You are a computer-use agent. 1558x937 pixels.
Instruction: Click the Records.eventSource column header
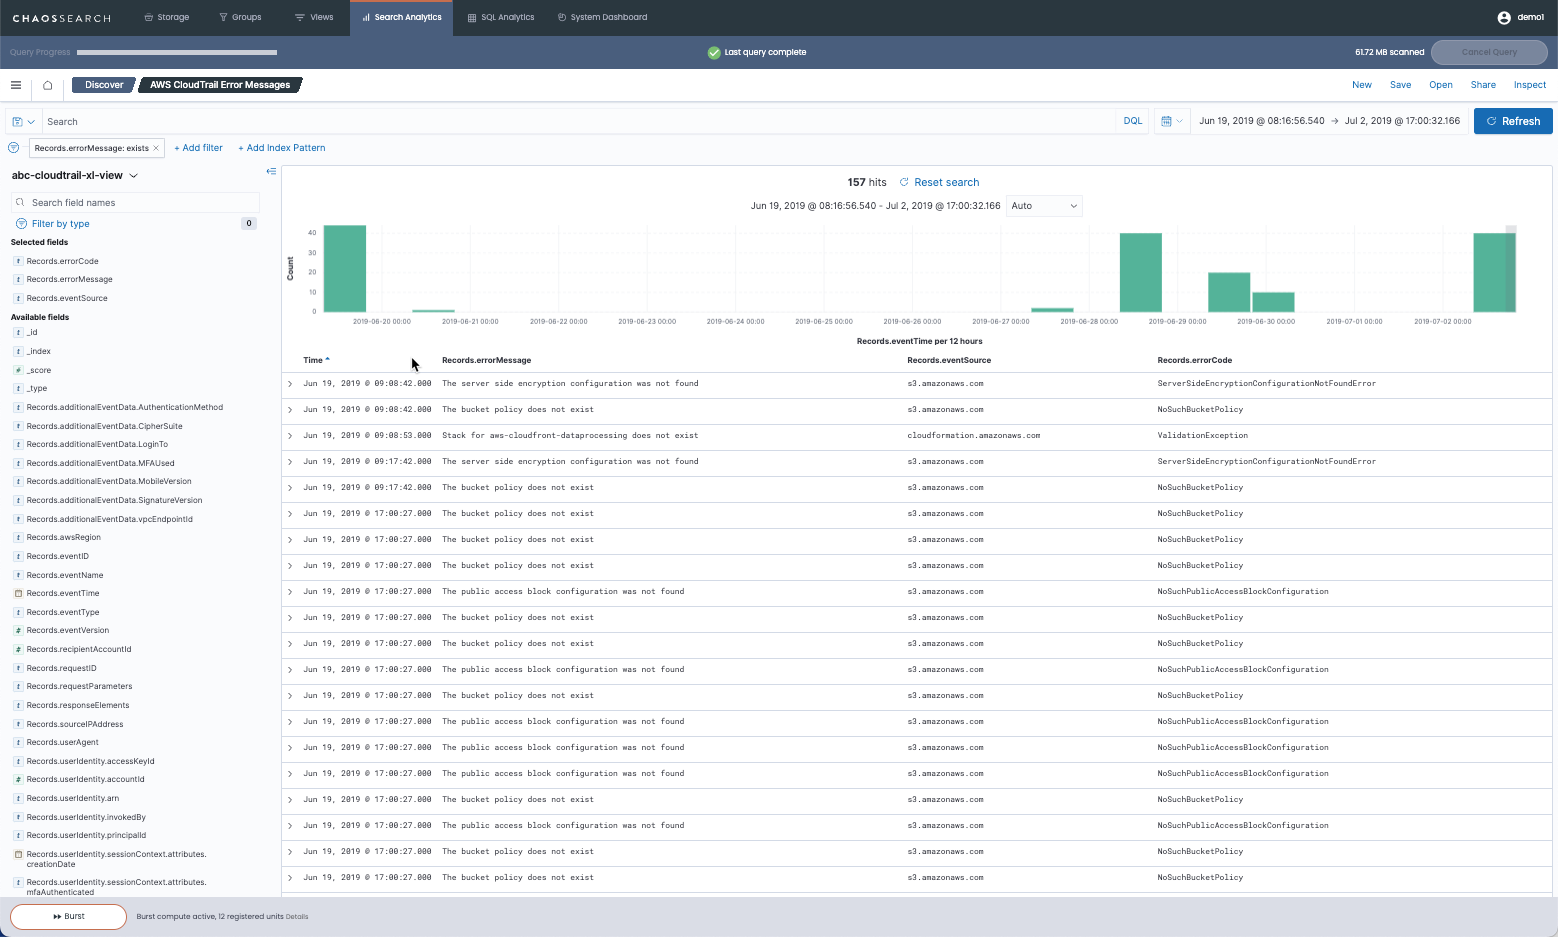[949, 360]
